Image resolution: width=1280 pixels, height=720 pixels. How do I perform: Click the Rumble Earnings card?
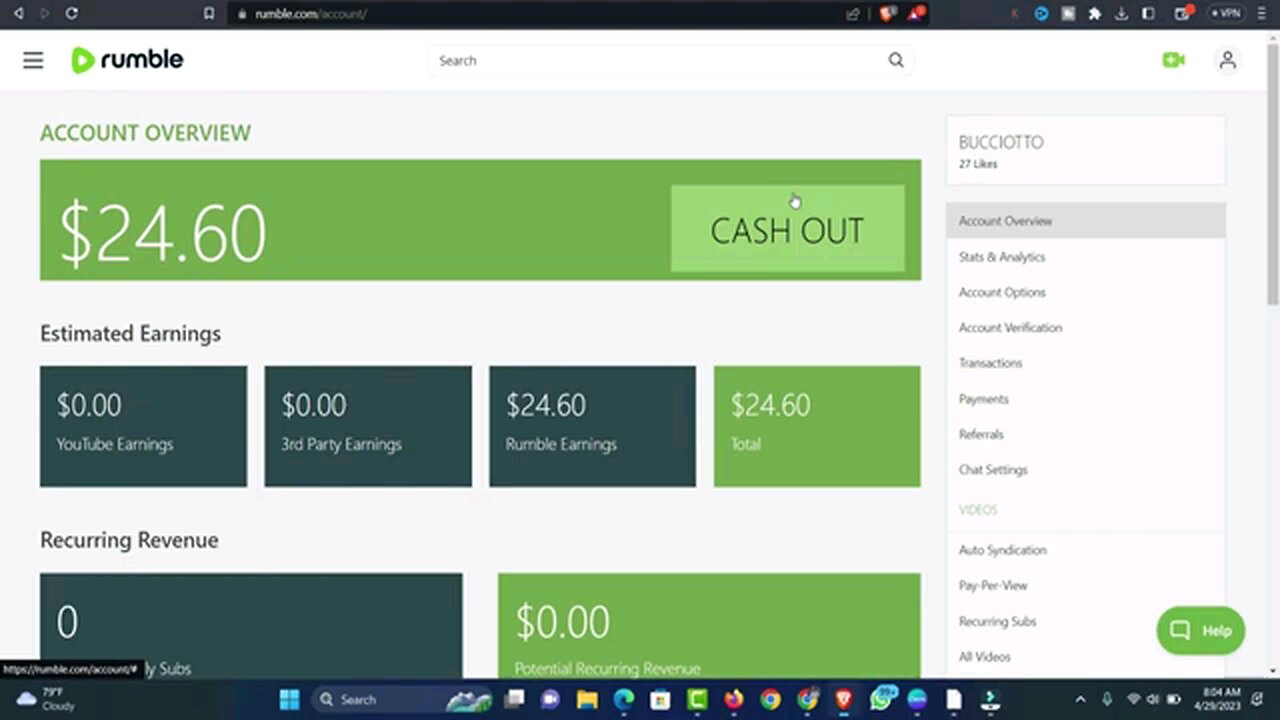(592, 426)
